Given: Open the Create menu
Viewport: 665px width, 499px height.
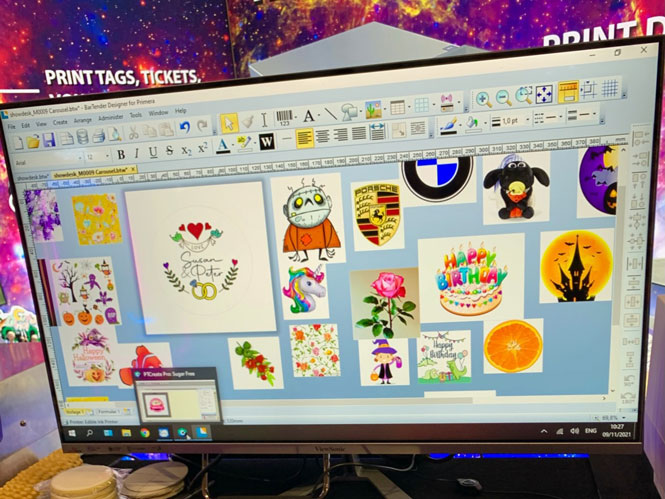Looking at the screenshot, I should pyautogui.click(x=60, y=122).
